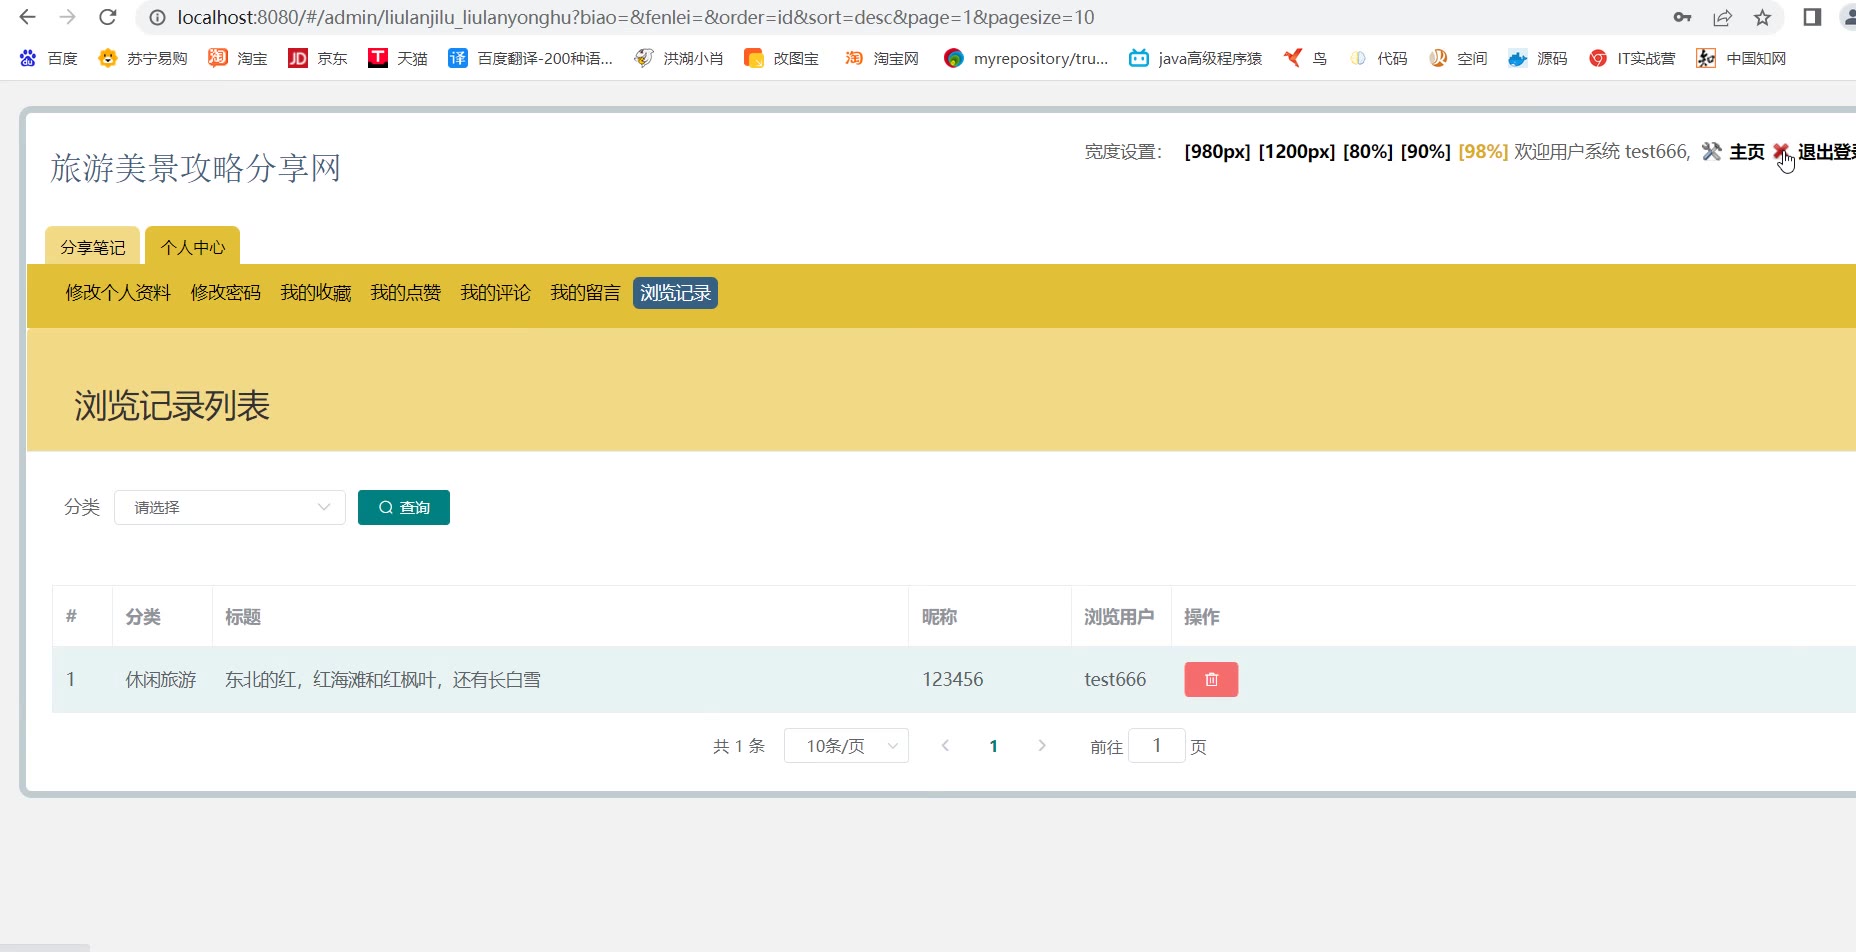The image size is (1856, 952).
Task: Open 我的评论 menu item
Action: click(x=496, y=293)
